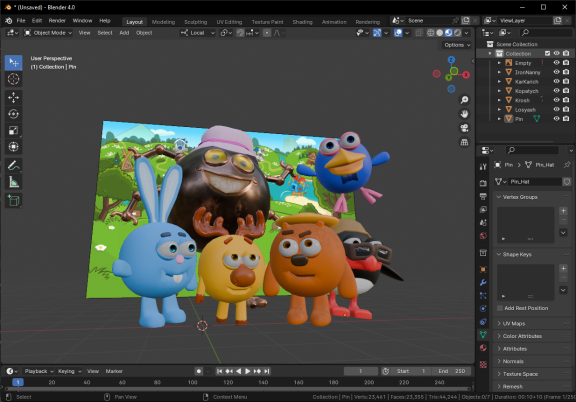576x402 pixels.
Task: Expand the Pin tree item in outliner
Action: (499, 119)
